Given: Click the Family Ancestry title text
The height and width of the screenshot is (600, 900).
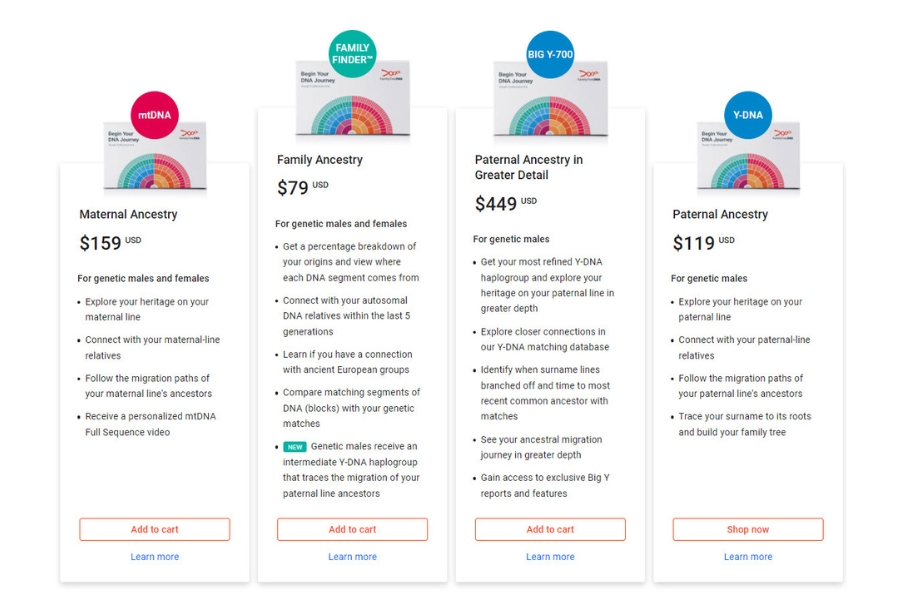Looking at the screenshot, I should pyautogui.click(x=320, y=160).
